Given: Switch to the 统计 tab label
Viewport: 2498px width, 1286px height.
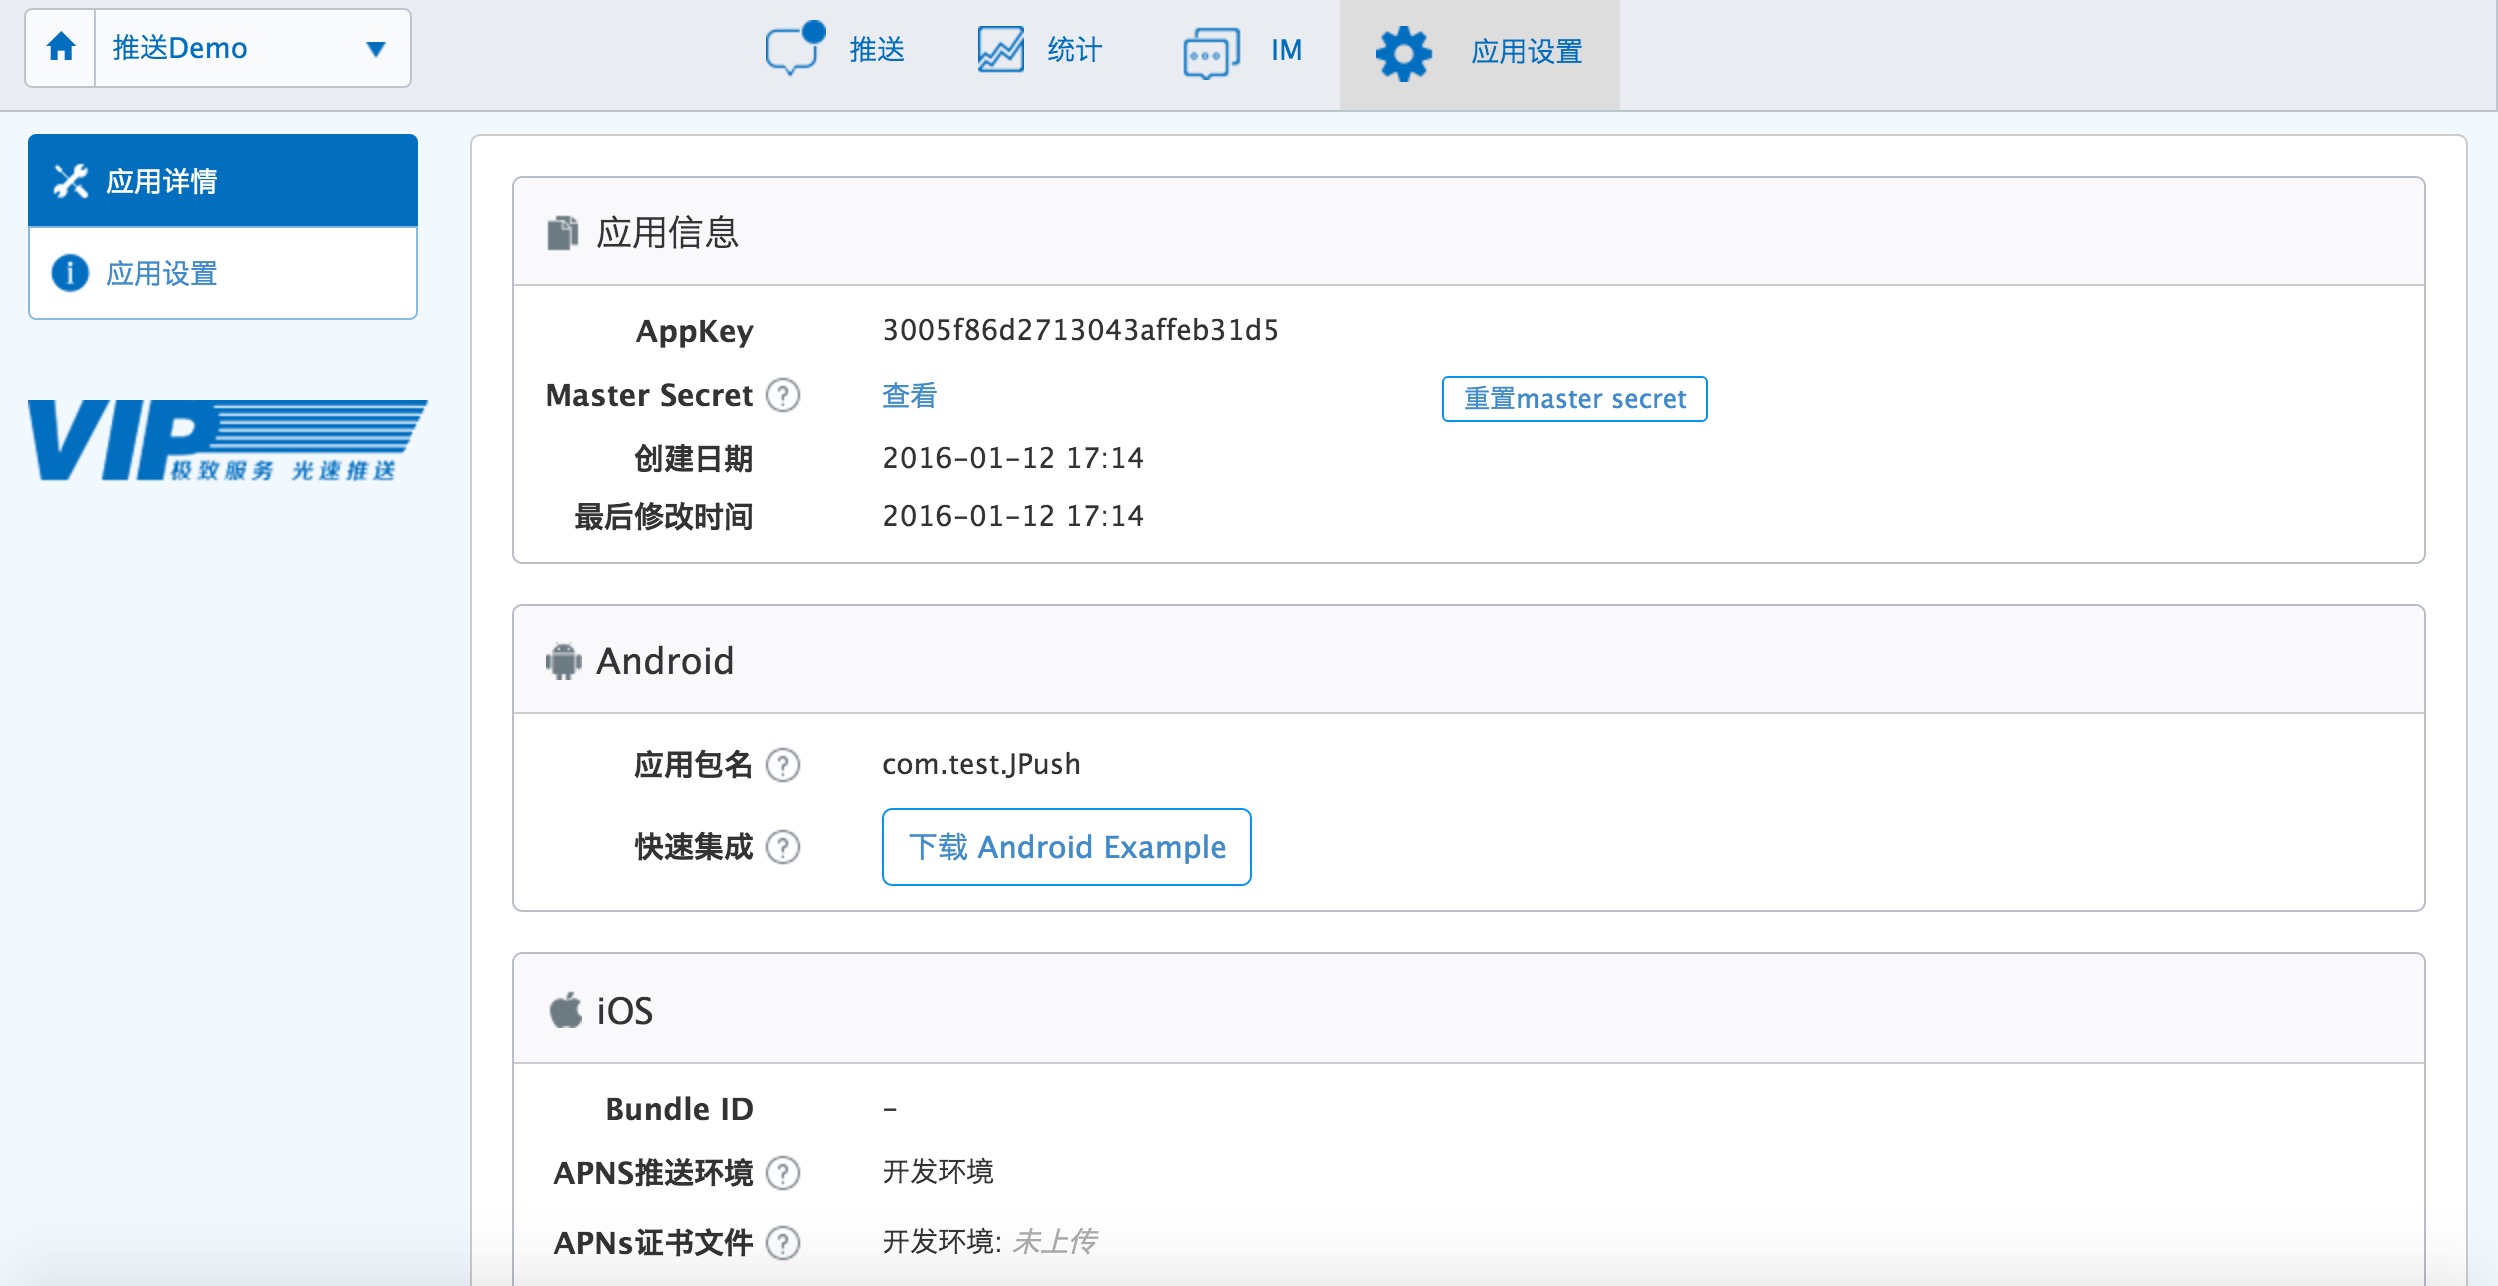Looking at the screenshot, I should click(x=1074, y=50).
